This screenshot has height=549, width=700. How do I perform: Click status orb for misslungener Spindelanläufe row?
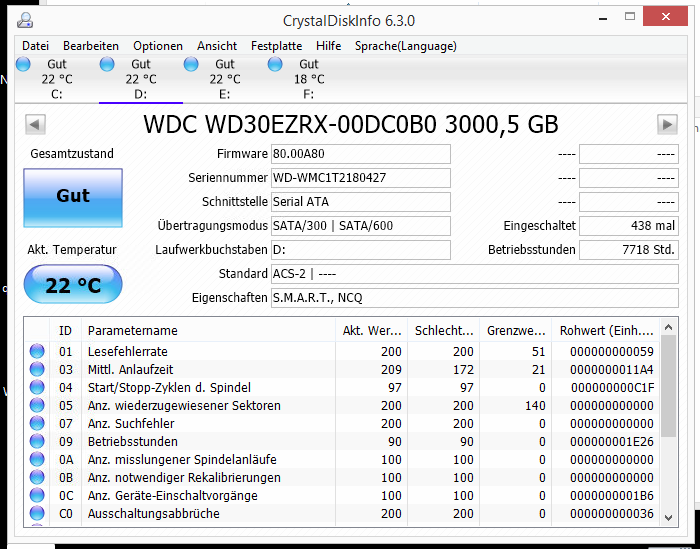(x=37, y=459)
